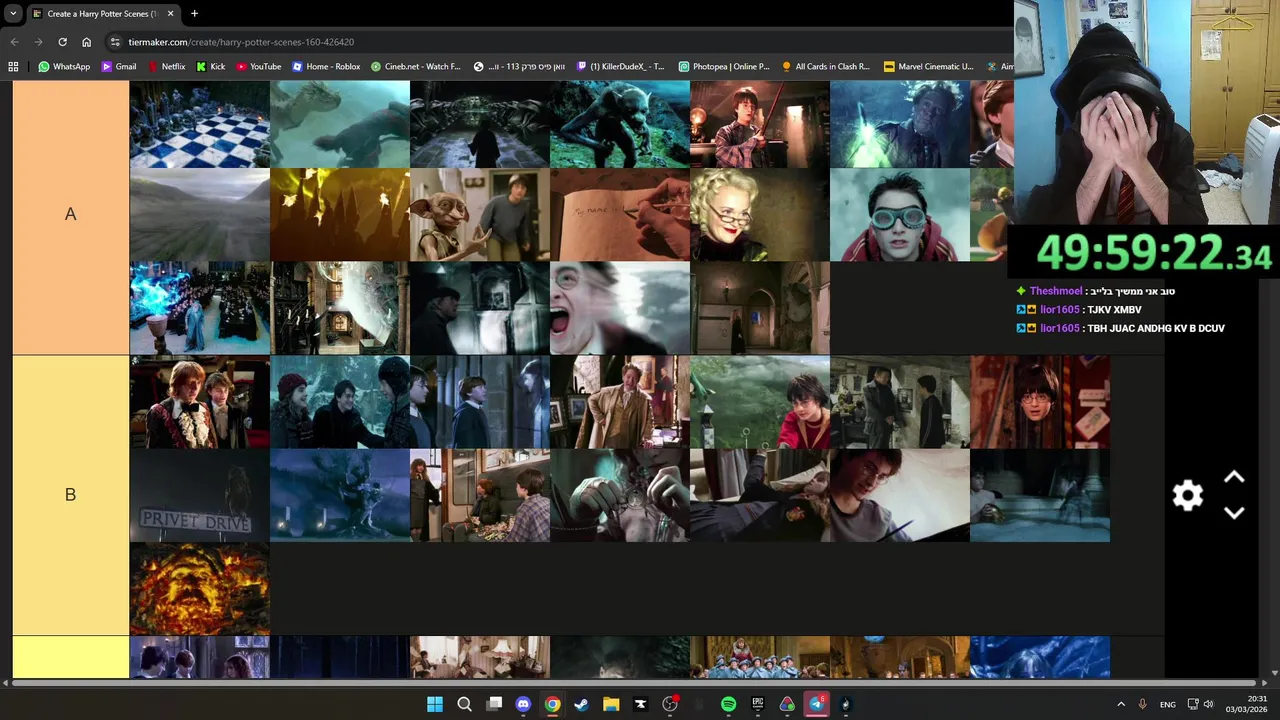
Task: Open the volume tray control
Action: (x=1208, y=704)
